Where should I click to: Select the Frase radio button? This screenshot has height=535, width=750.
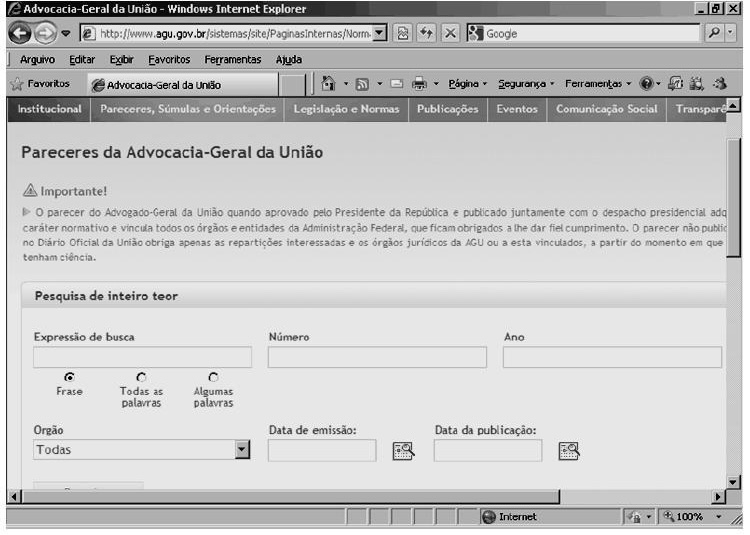70,377
